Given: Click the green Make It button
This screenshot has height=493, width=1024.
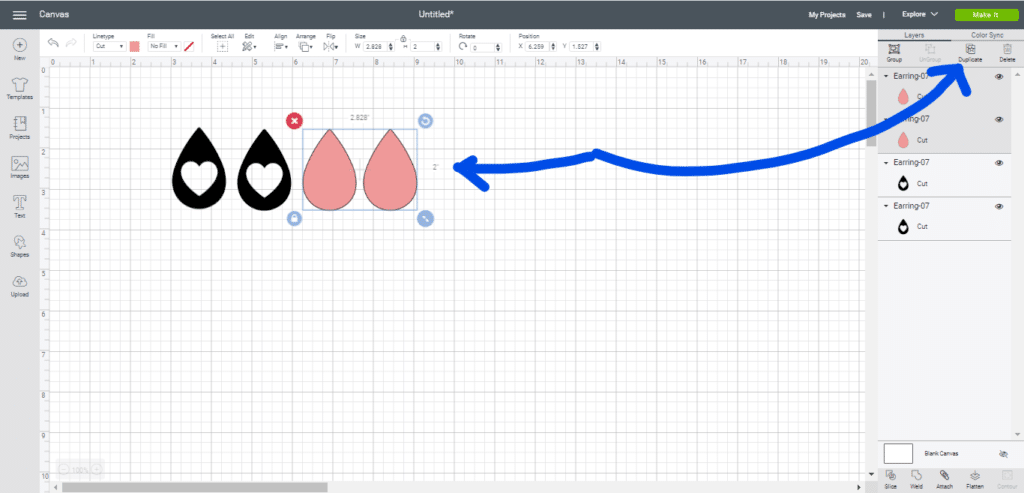Looking at the screenshot, I should [x=981, y=15].
